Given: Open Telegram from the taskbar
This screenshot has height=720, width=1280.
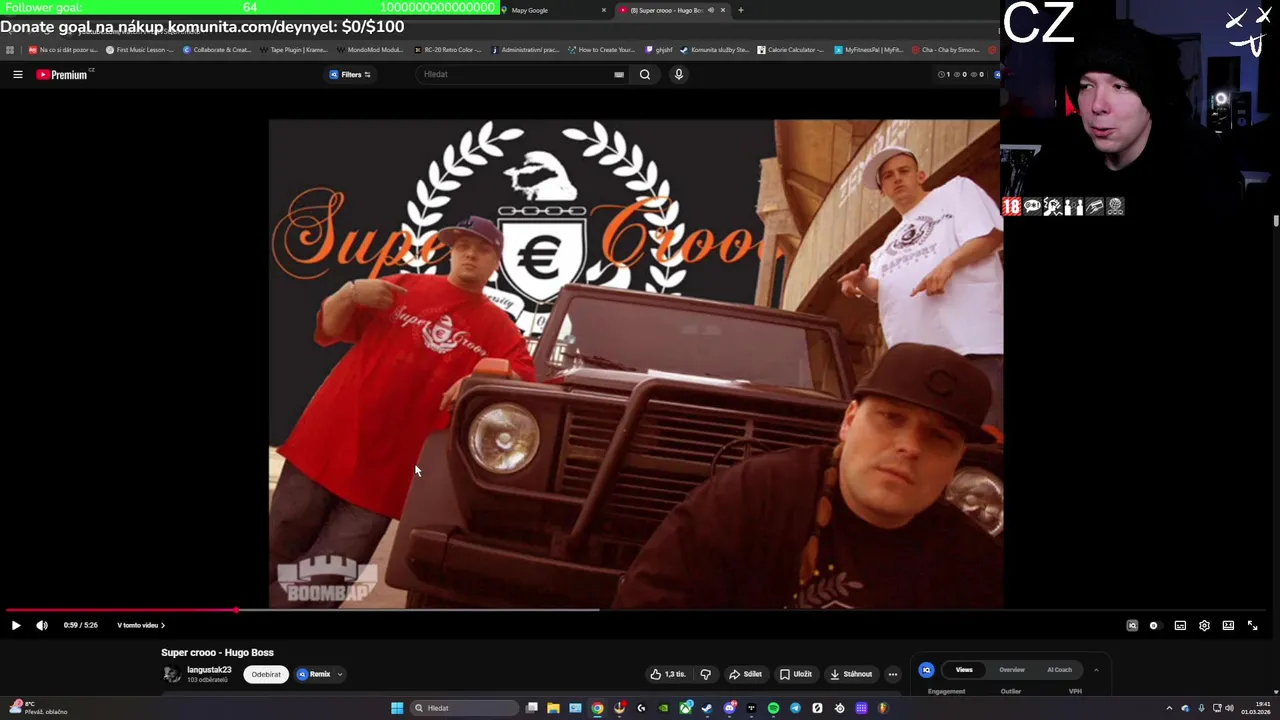Looking at the screenshot, I should coord(795,708).
